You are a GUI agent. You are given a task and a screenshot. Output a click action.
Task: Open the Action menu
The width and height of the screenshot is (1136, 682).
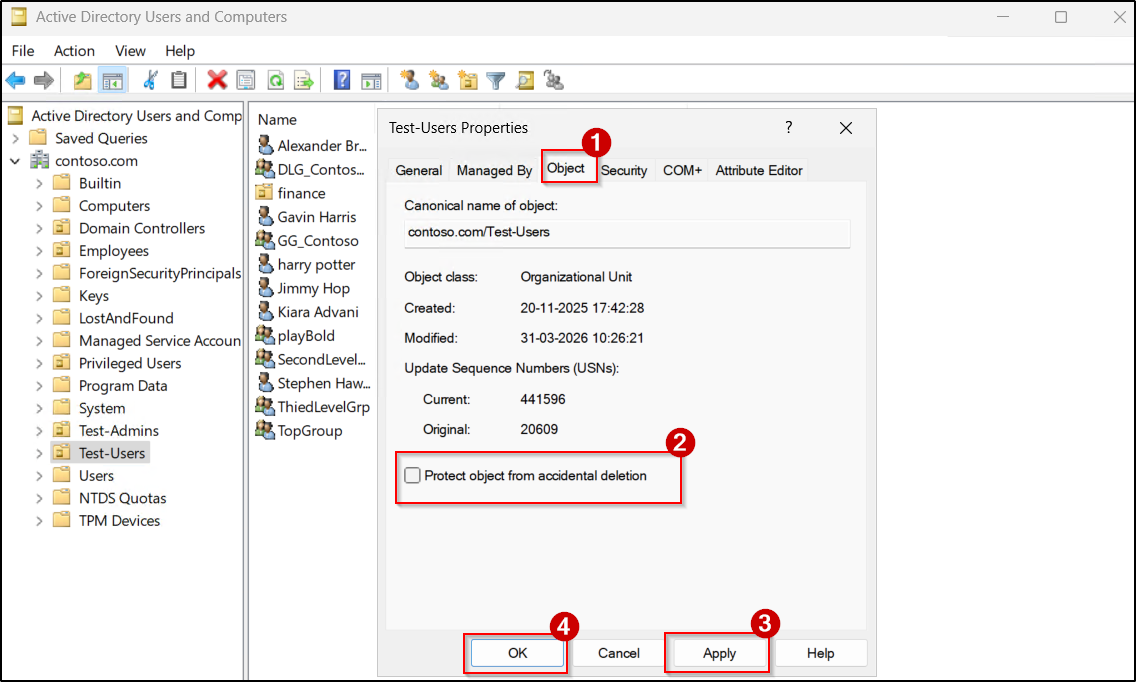coord(74,51)
